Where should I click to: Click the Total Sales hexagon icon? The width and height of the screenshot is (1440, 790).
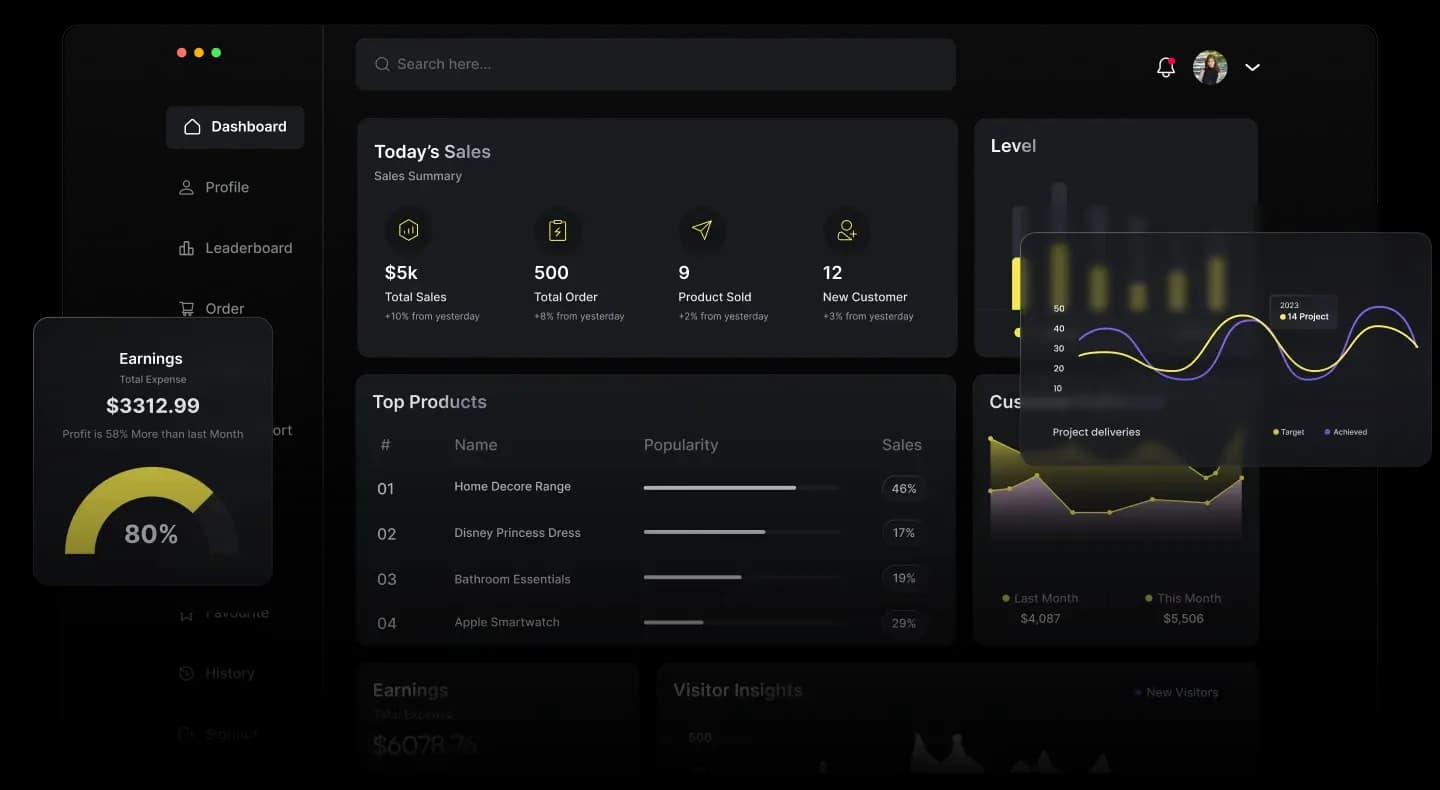[408, 230]
